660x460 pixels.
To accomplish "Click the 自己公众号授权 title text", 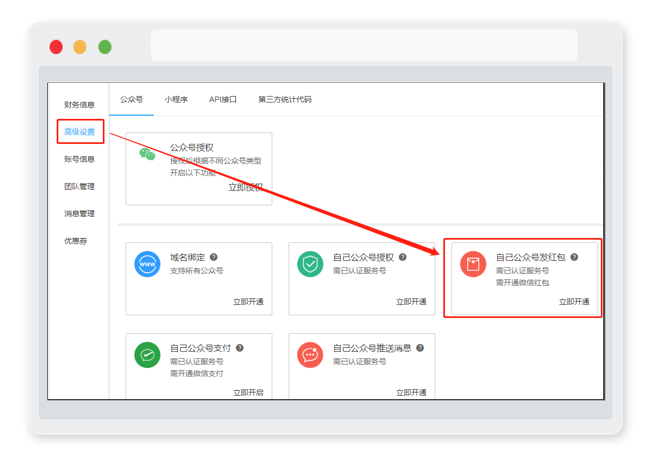I will 363,257.
